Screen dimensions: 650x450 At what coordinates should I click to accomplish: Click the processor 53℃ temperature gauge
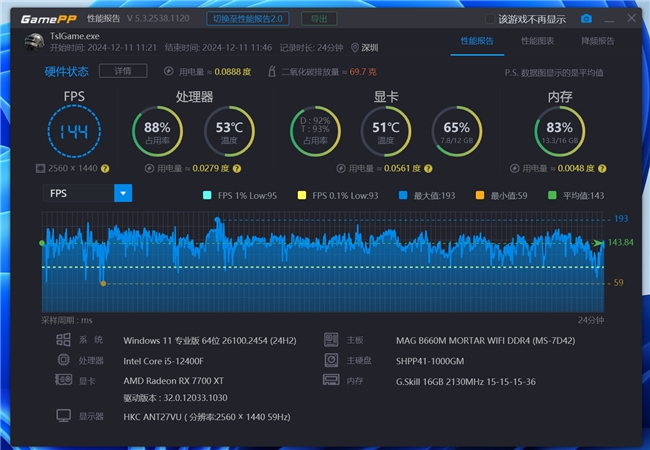(229, 131)
